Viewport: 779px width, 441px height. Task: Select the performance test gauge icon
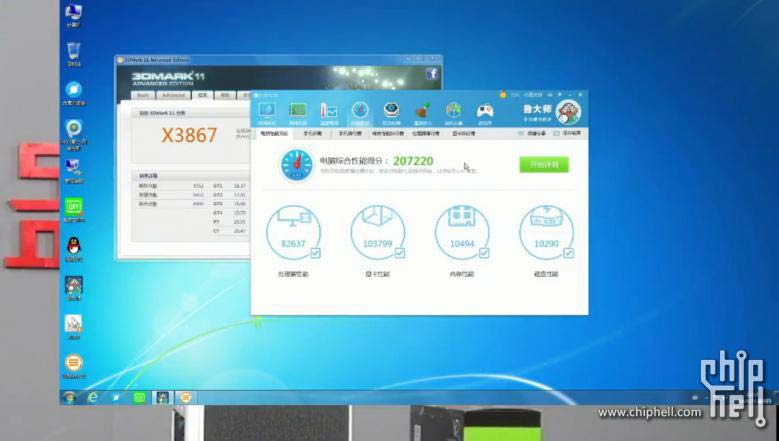(360, 111)
